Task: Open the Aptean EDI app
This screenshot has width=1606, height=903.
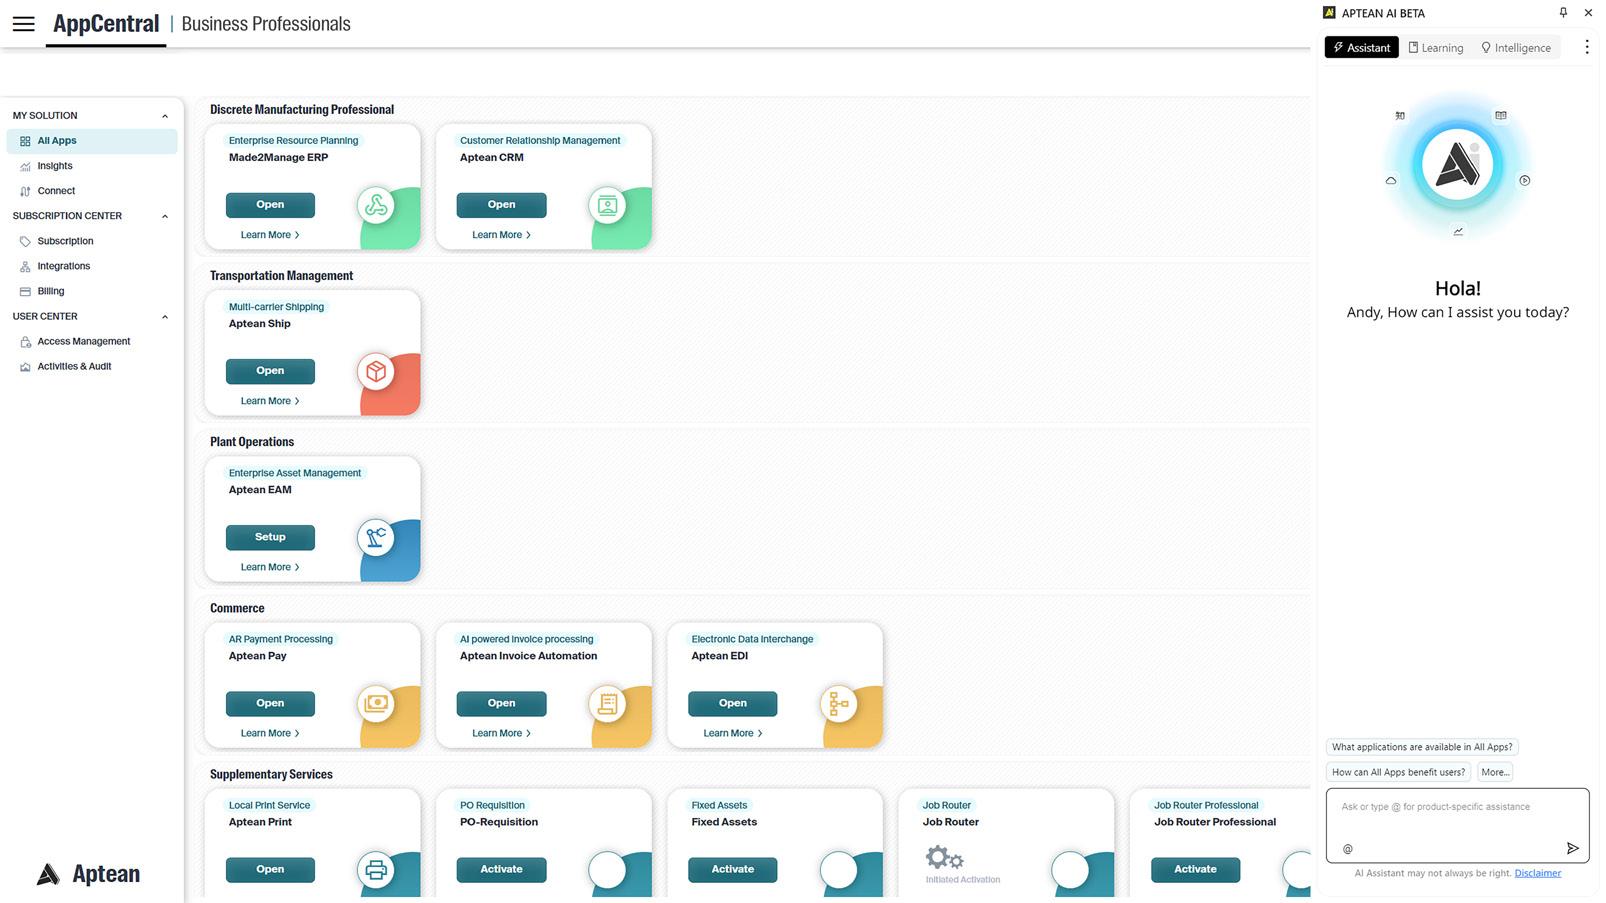Action: click(732, 703)
